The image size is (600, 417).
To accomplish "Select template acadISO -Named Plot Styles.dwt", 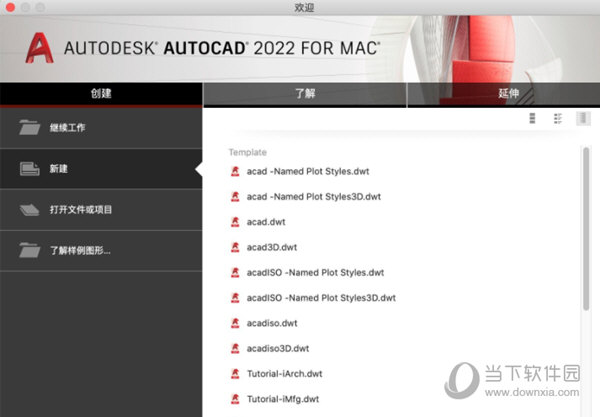I will click(315, 272).
